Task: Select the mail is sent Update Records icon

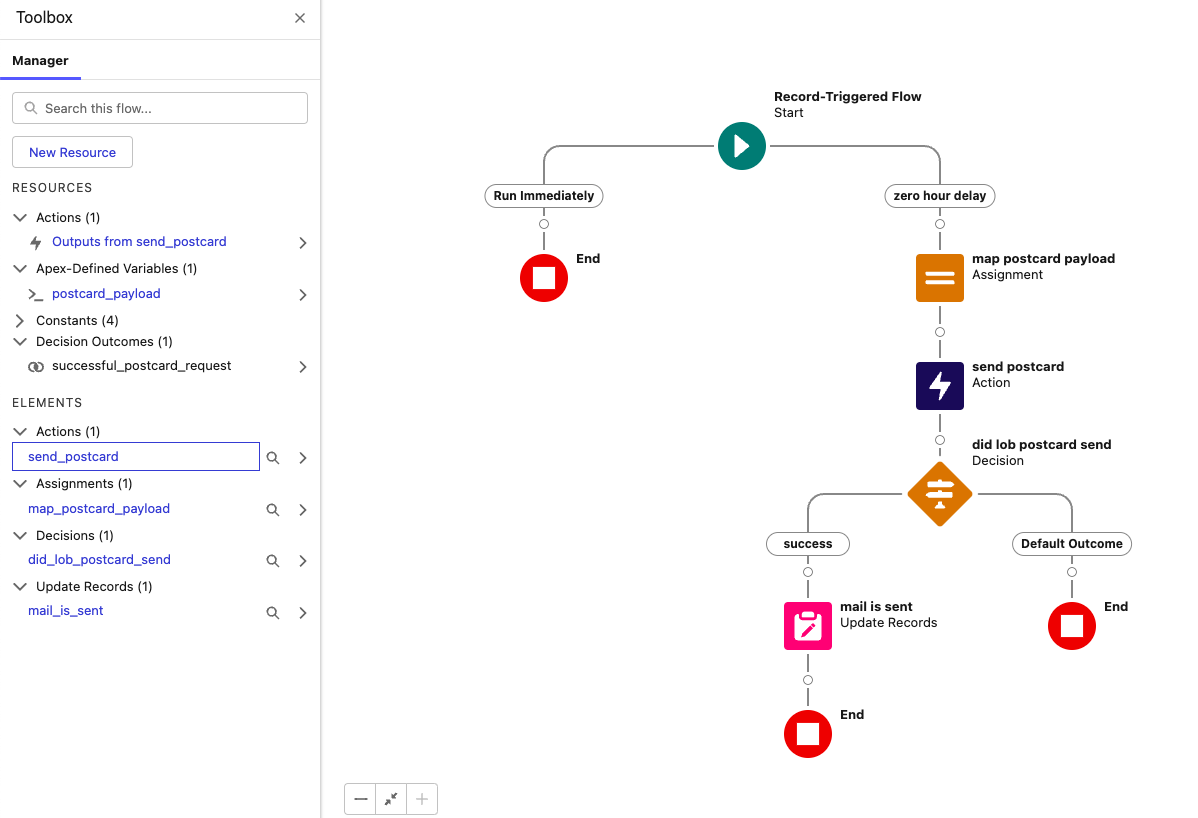Action: coord(807,626)
